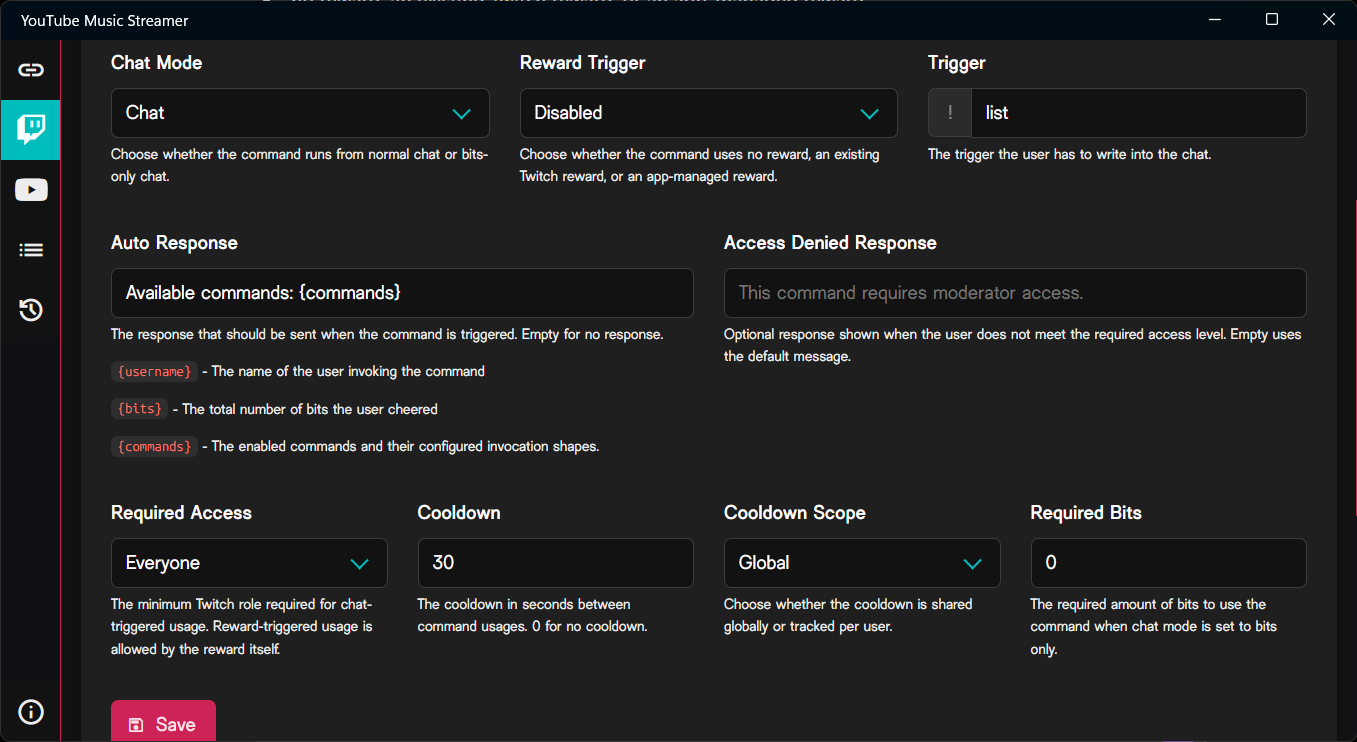The width and height of the screenshot is (1357, 742).
Task: Click the exclamation prefix in Trigger
Action: [950, 113]
